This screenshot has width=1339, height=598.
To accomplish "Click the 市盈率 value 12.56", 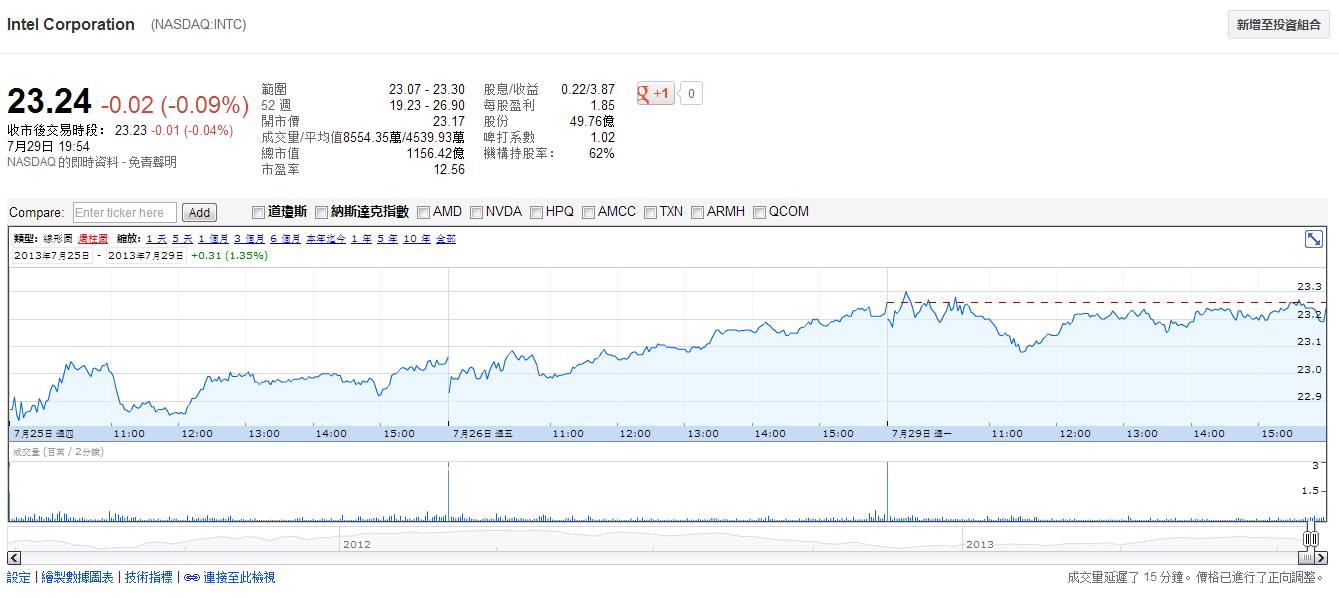I will (x=449, y=170).
